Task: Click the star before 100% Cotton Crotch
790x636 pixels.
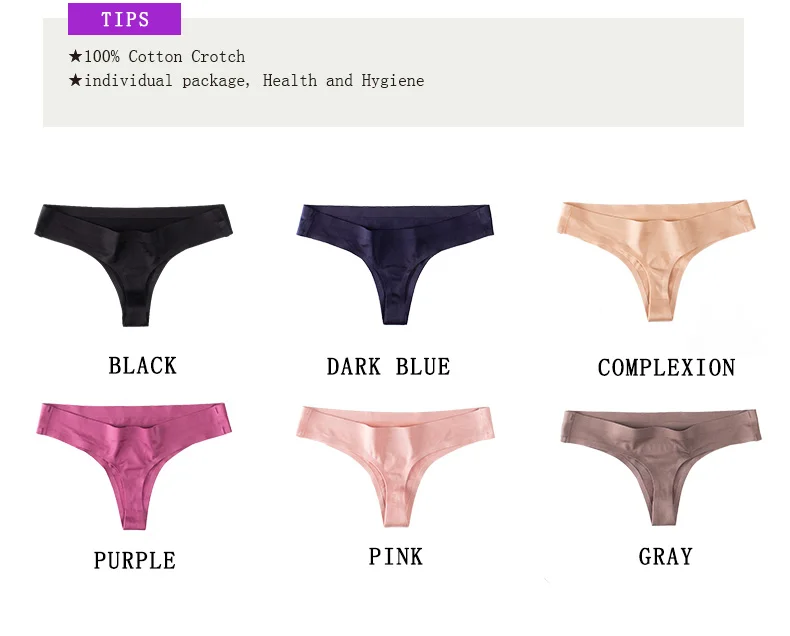Action: pyautogui.click(x=76, y=56)
